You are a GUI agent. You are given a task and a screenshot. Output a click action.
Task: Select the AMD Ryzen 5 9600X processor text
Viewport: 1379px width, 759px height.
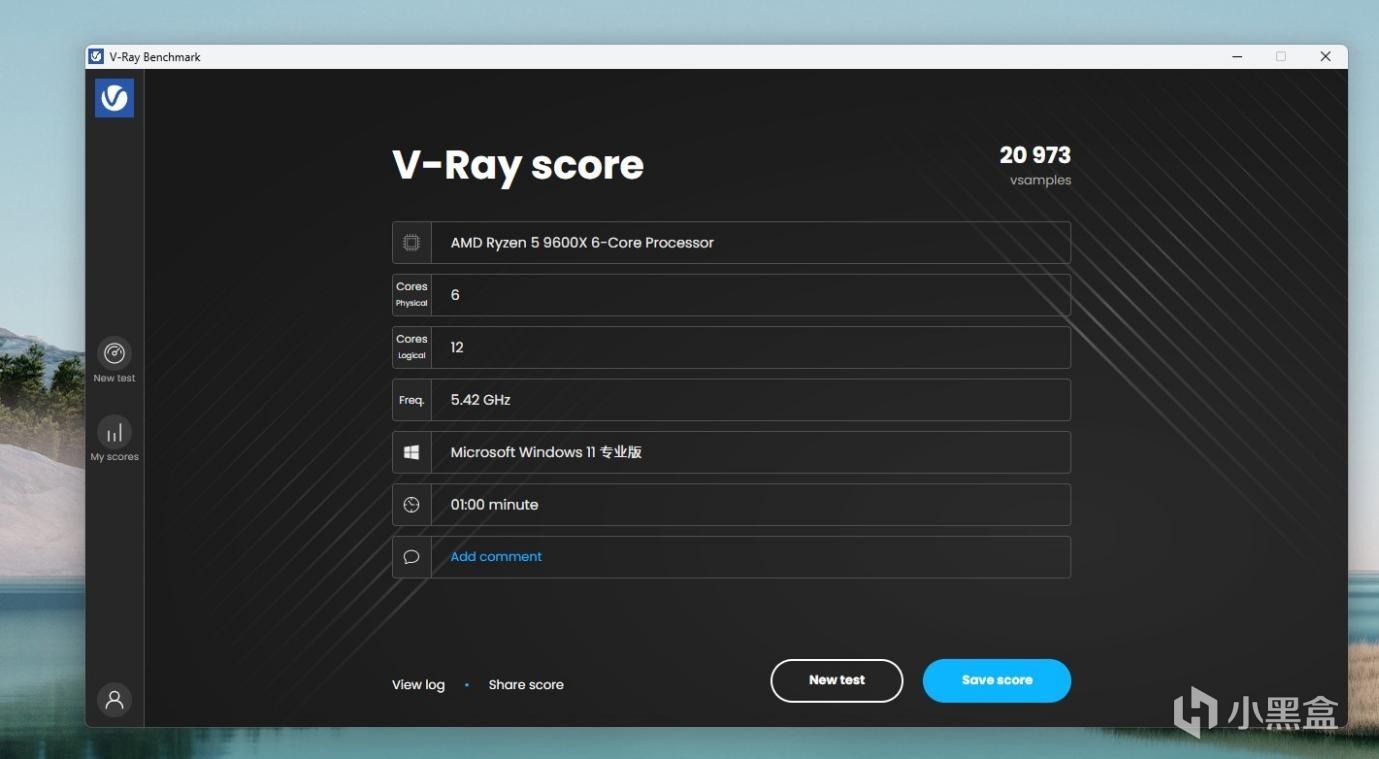point(582,243)
